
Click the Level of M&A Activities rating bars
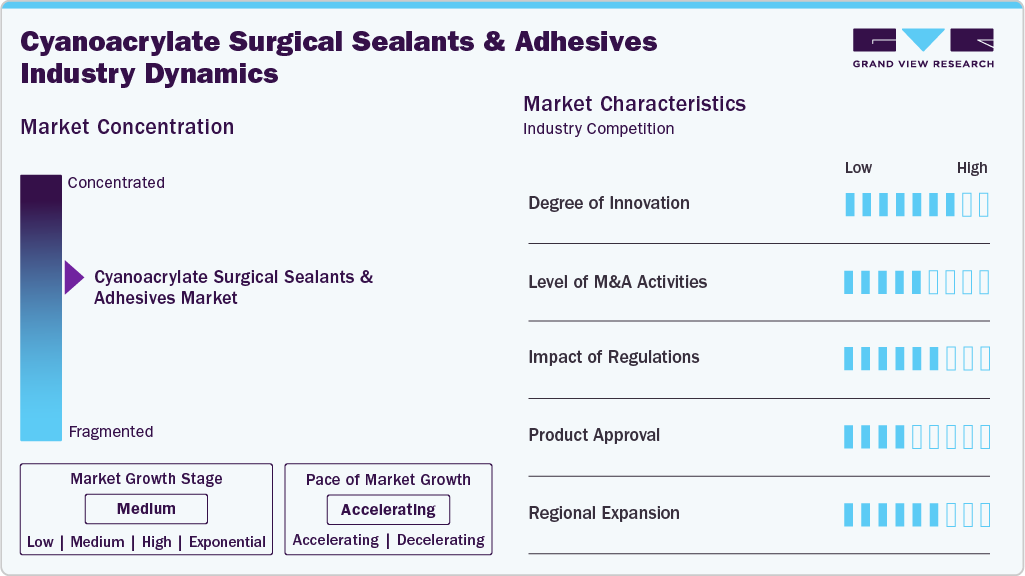(916, 282)
